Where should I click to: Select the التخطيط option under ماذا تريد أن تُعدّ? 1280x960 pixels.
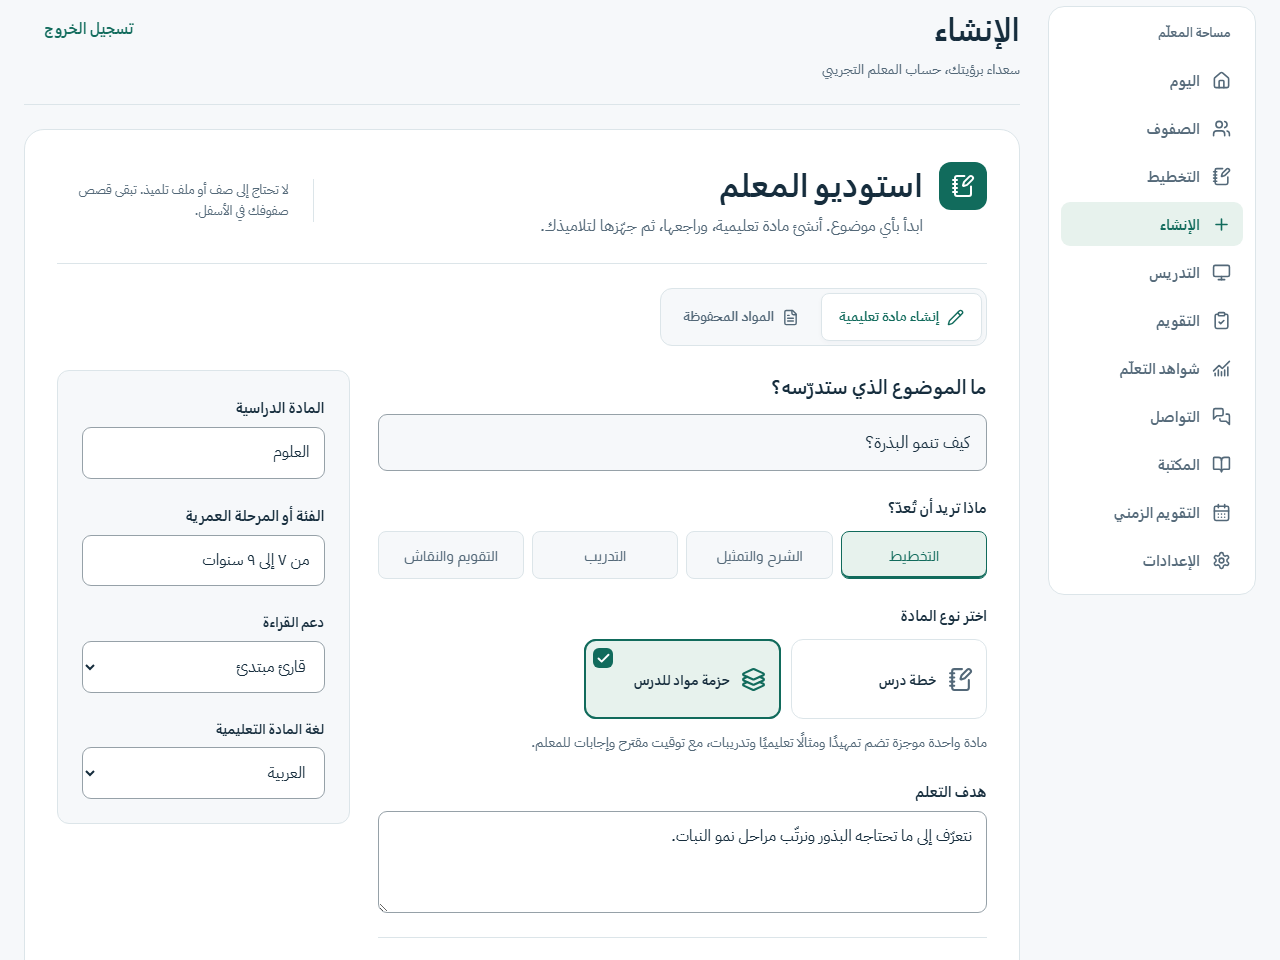pyautogui.click(x=914, y=555)
